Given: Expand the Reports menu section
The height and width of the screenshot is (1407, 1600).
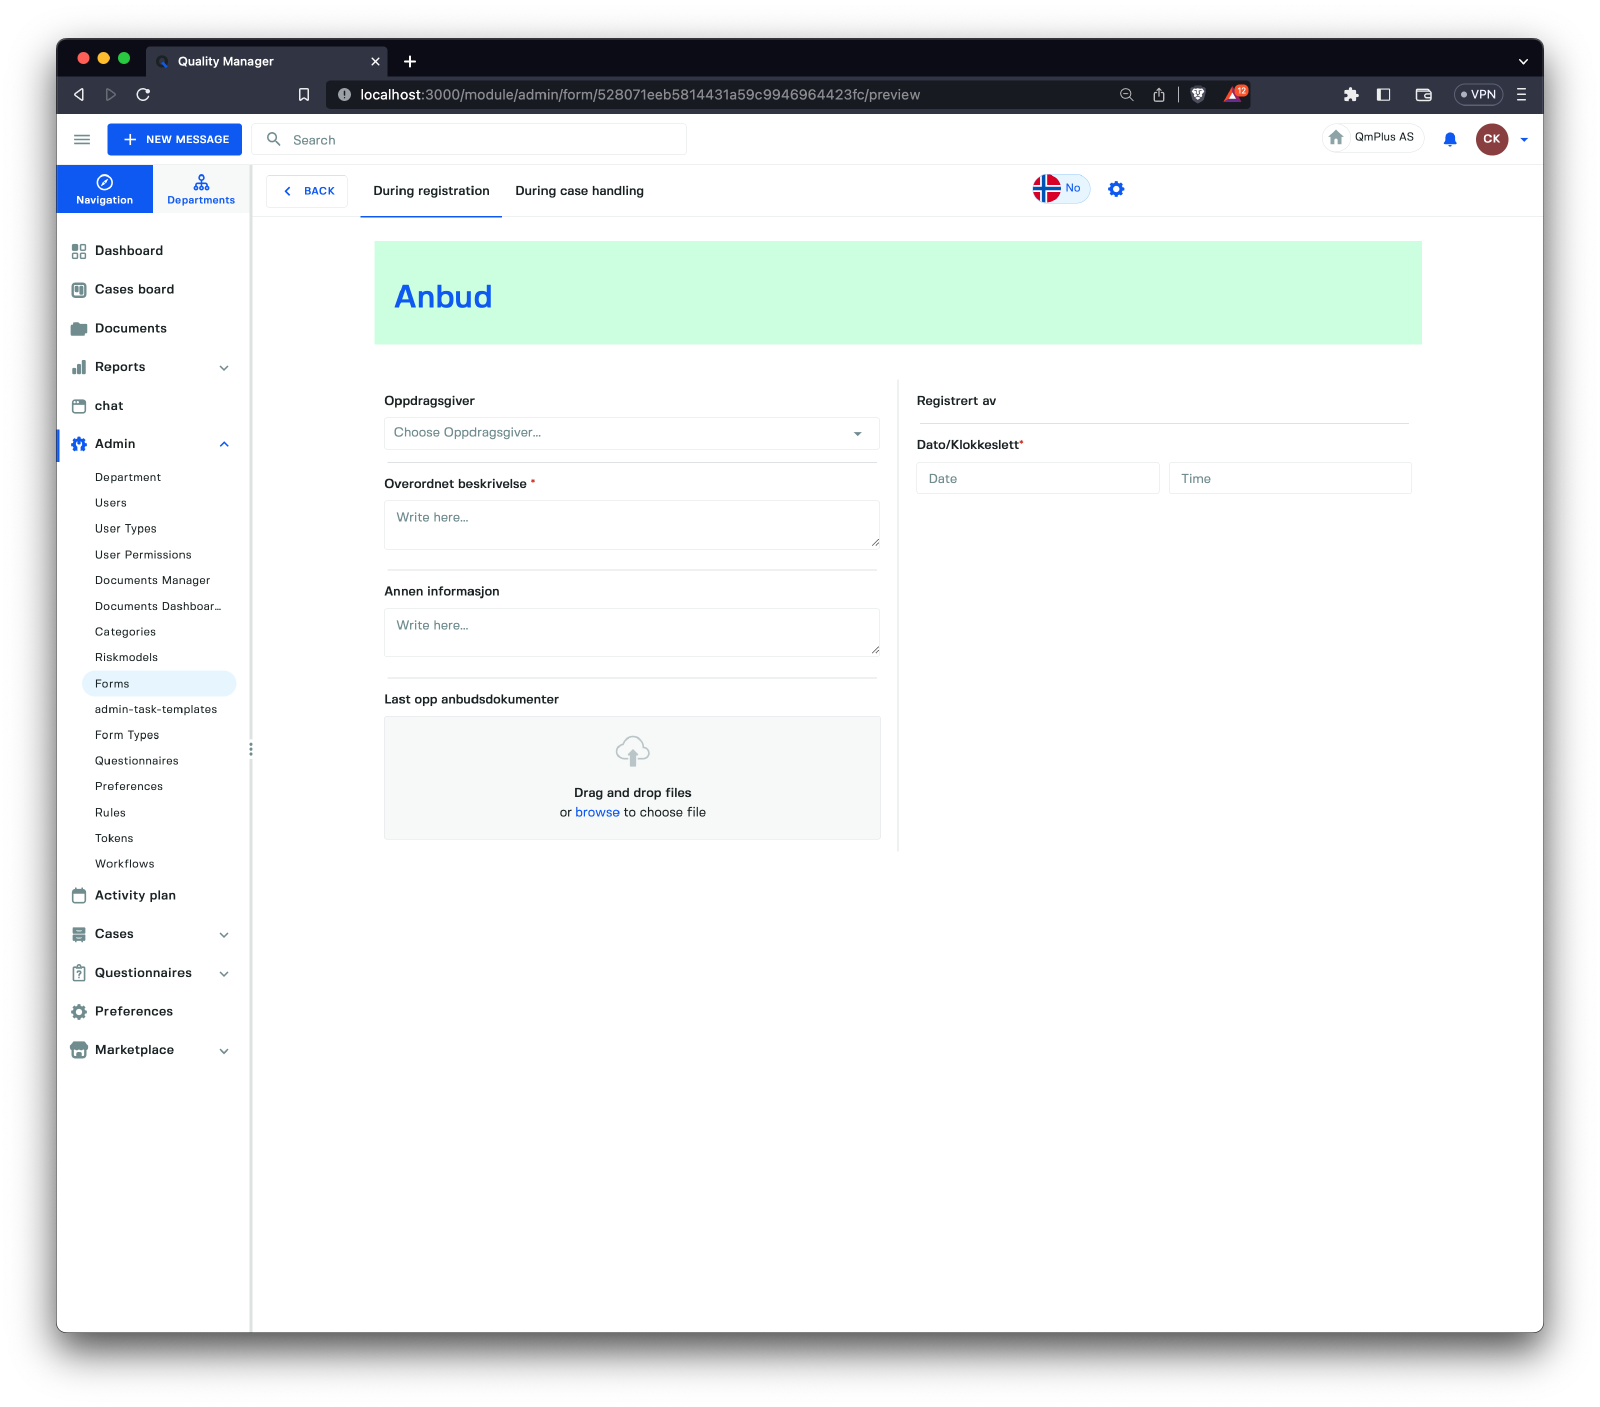Looking at the screenshot, I should coord(224,368).
